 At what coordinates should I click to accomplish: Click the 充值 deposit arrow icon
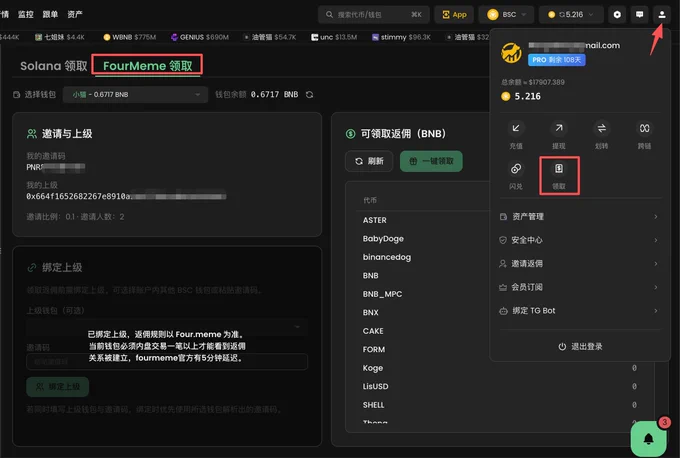point(516,128)
